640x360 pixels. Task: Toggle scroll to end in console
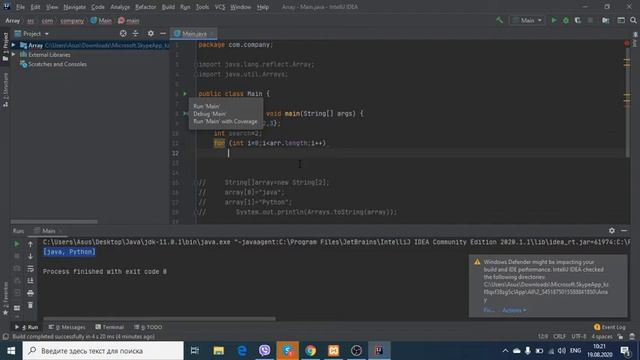(x=30, y=281)
